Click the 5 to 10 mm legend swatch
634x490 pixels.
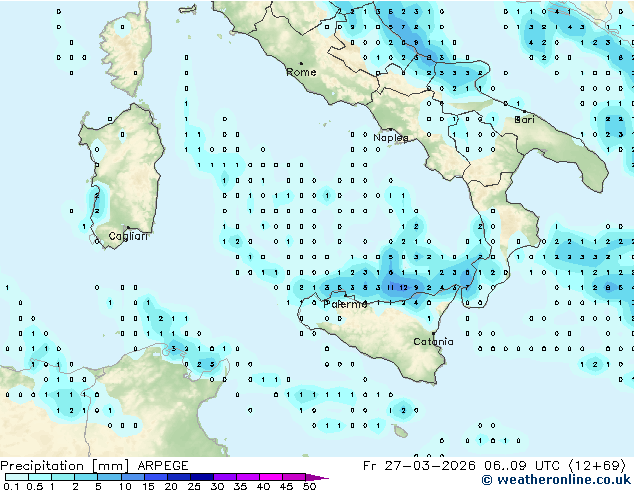click(109, 477)
